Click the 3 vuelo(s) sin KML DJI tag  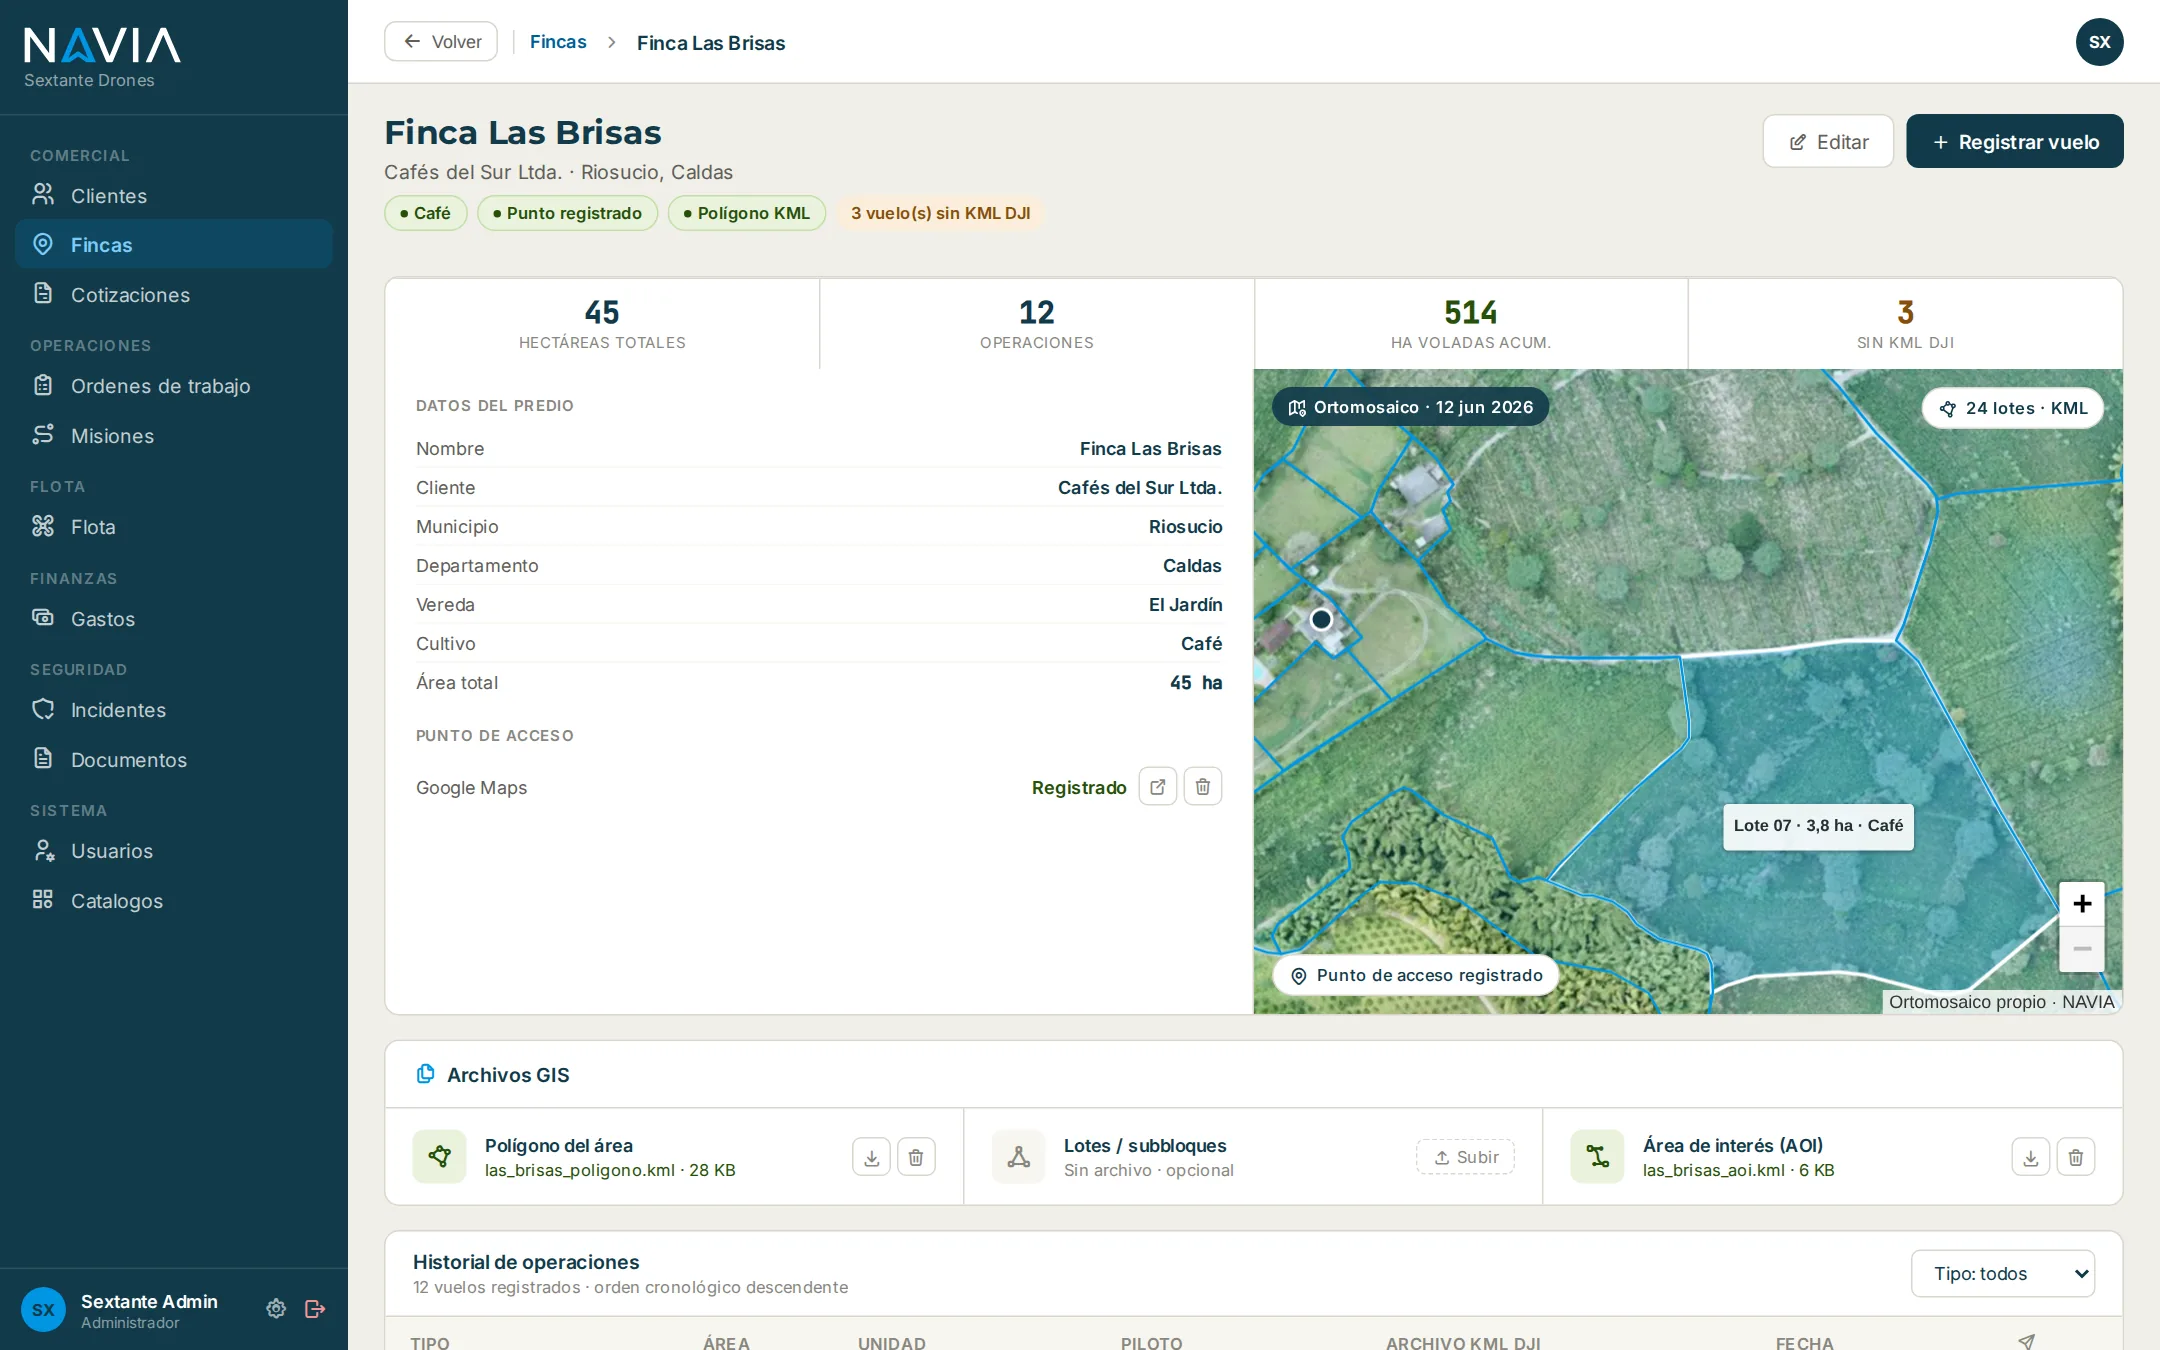click(x=940, y=213)
